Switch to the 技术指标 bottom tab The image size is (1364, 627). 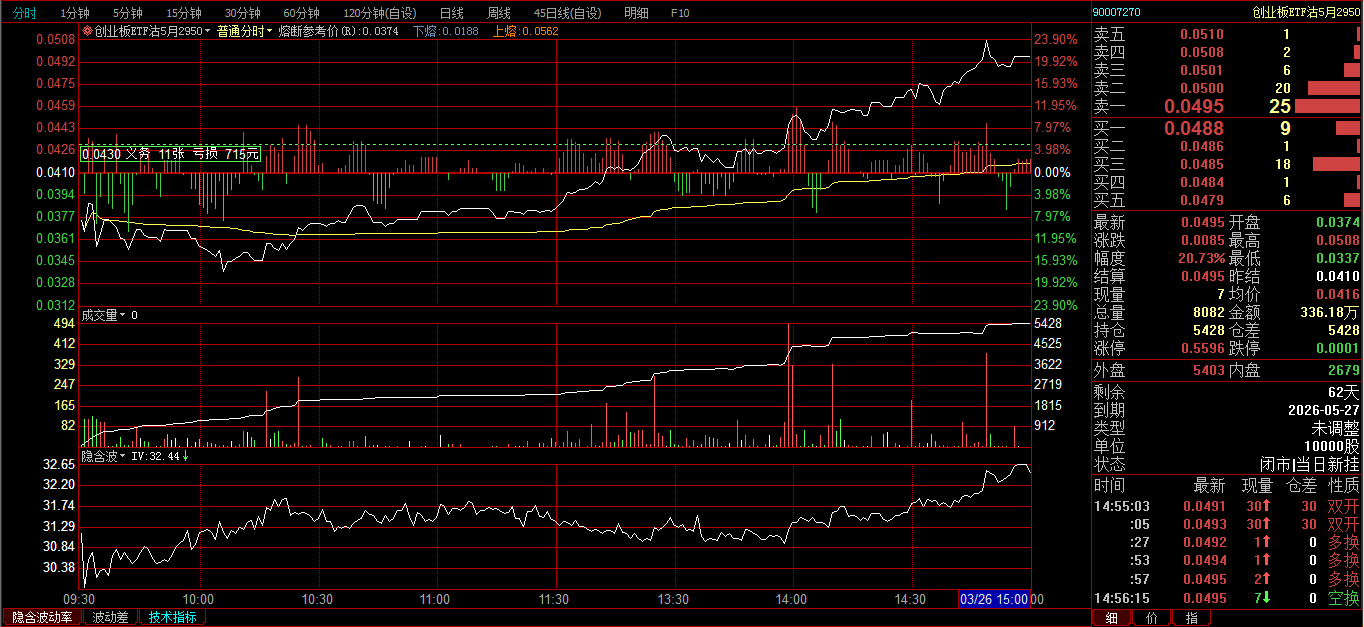click(172, 617)
